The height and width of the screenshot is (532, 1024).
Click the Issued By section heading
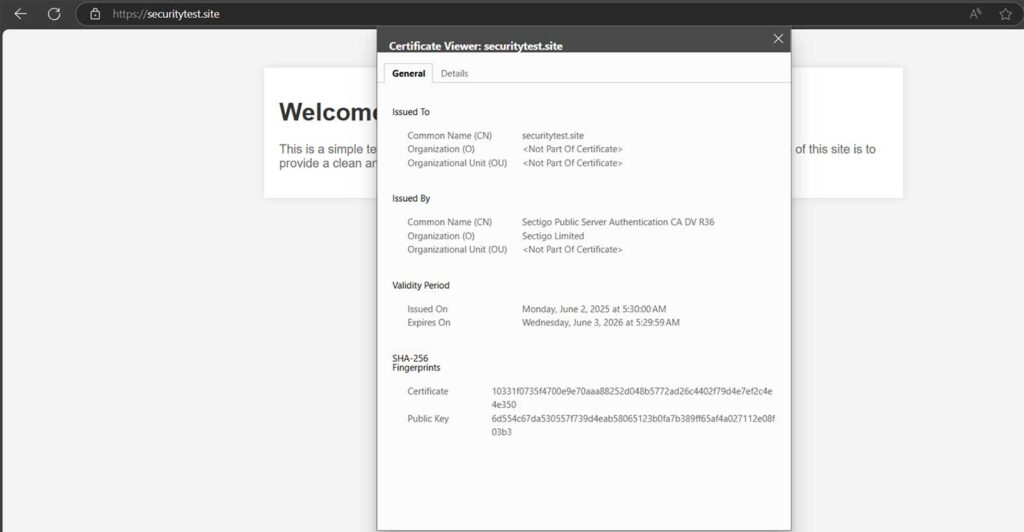[411, 198]
